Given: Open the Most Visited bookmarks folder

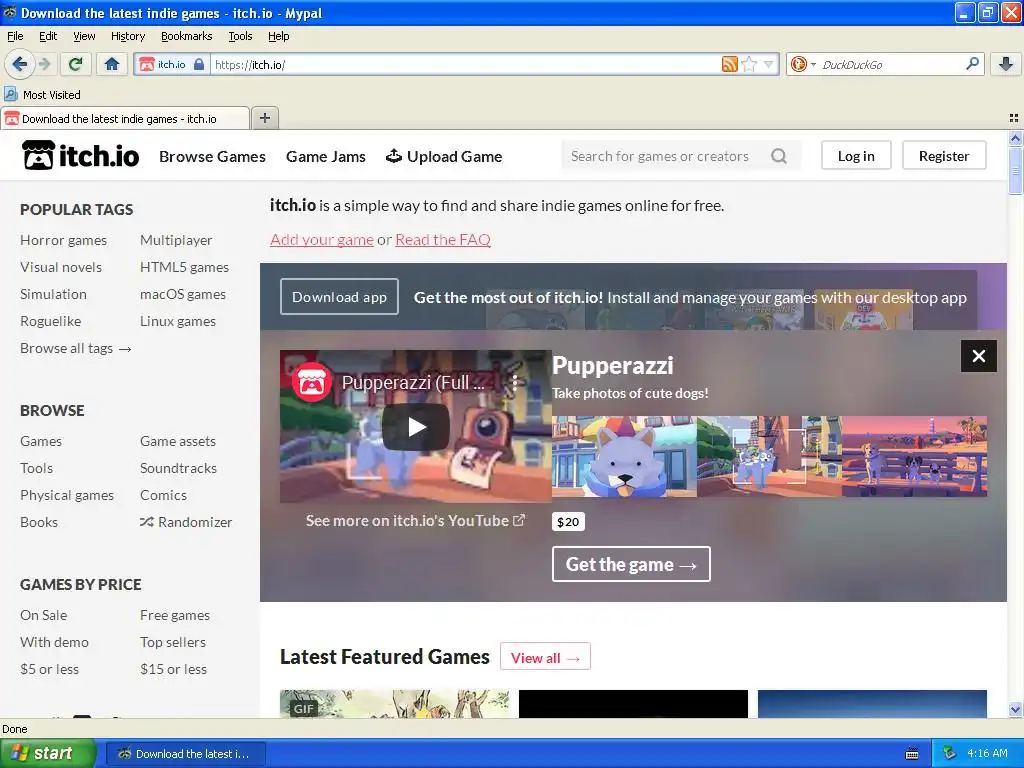Looking at the screenshot, I should pos(42,95).
